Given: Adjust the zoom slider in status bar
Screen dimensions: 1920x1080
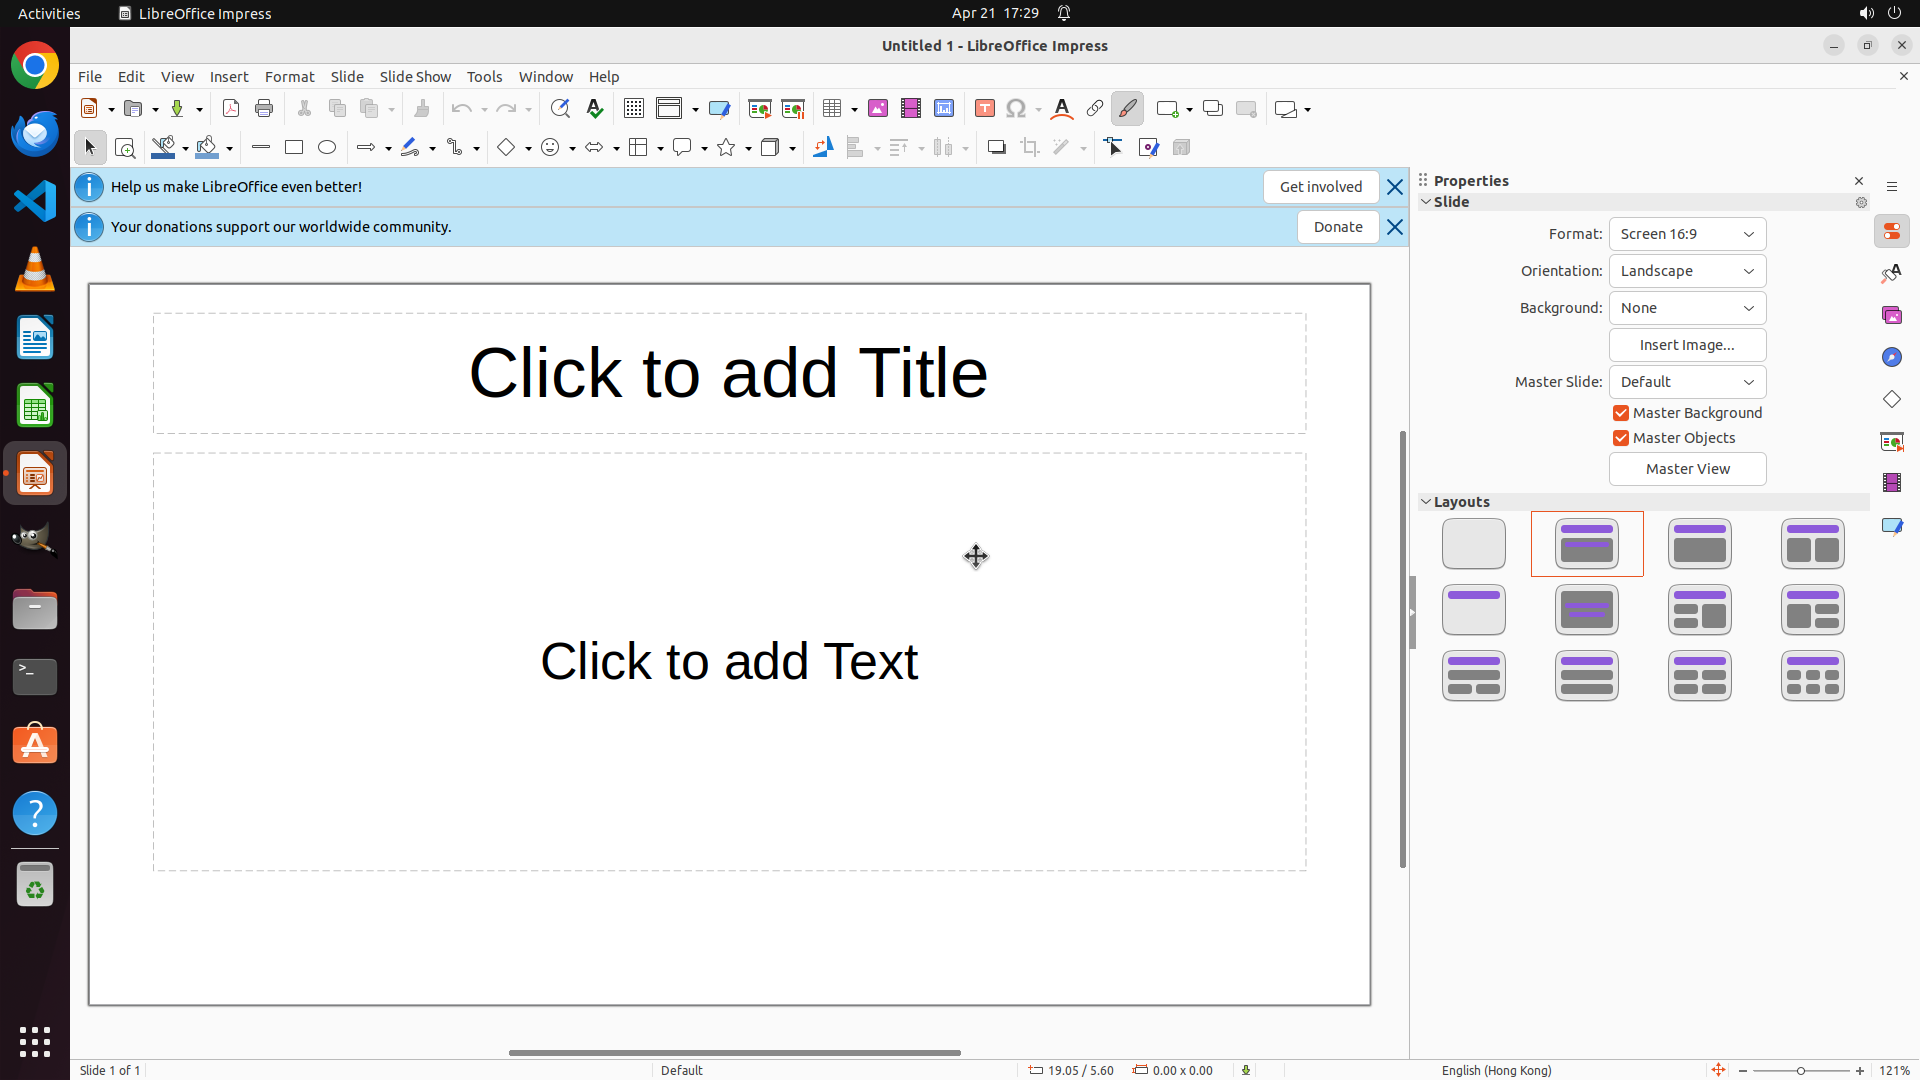Looking at the screenshot, I should pyautogui.click(x=1801, y=1071).
